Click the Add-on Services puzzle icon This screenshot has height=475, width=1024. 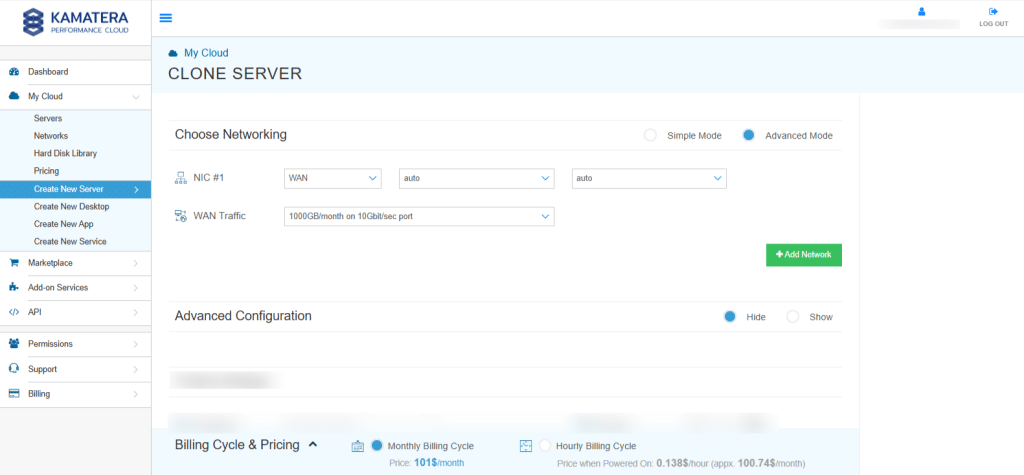point(14,287)
